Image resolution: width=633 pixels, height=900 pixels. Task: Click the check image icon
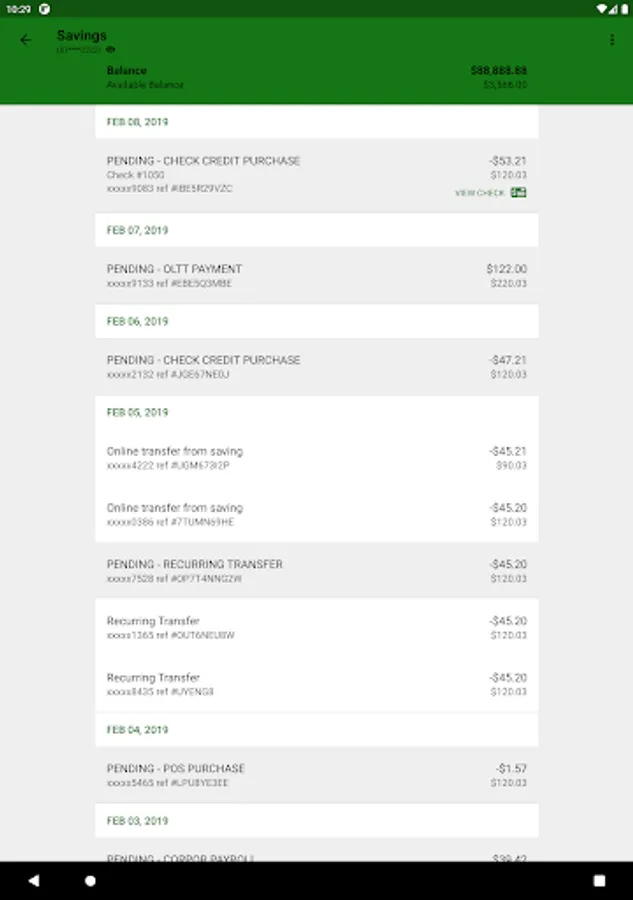(518, 192)
